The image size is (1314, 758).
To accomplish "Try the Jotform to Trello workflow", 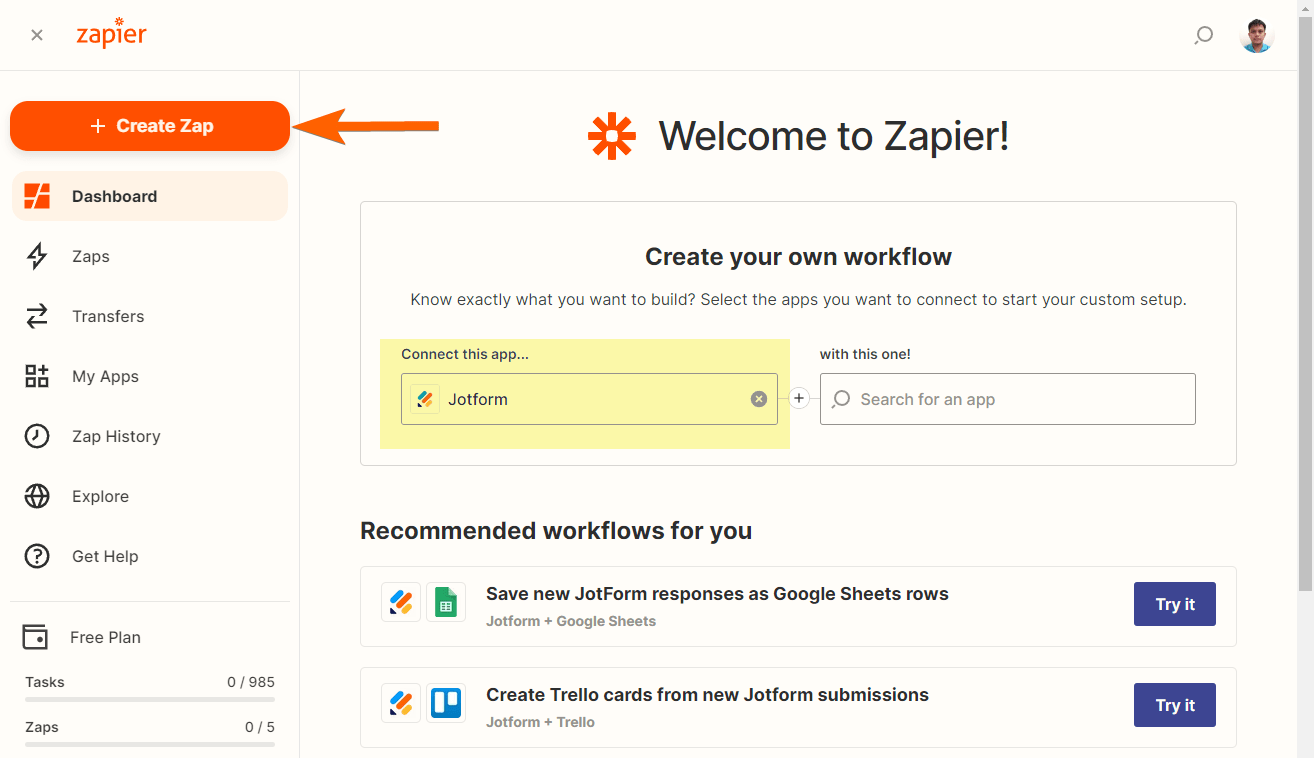I will 1175,705.
